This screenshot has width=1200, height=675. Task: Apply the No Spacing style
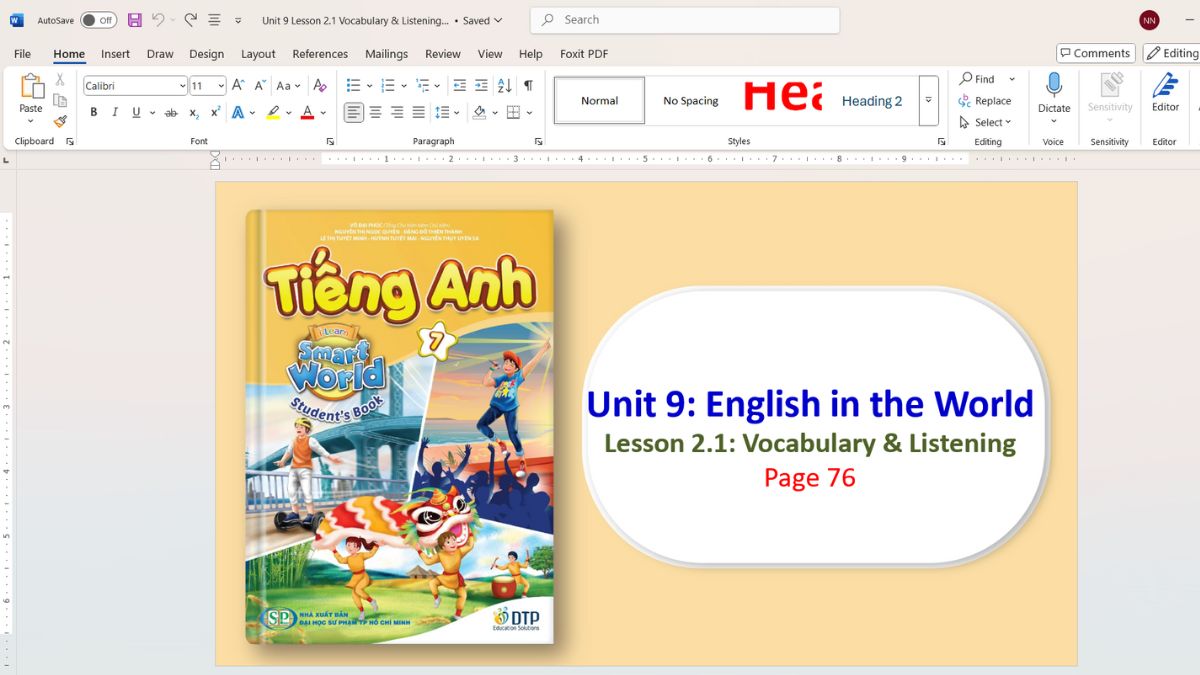[692, 100]
